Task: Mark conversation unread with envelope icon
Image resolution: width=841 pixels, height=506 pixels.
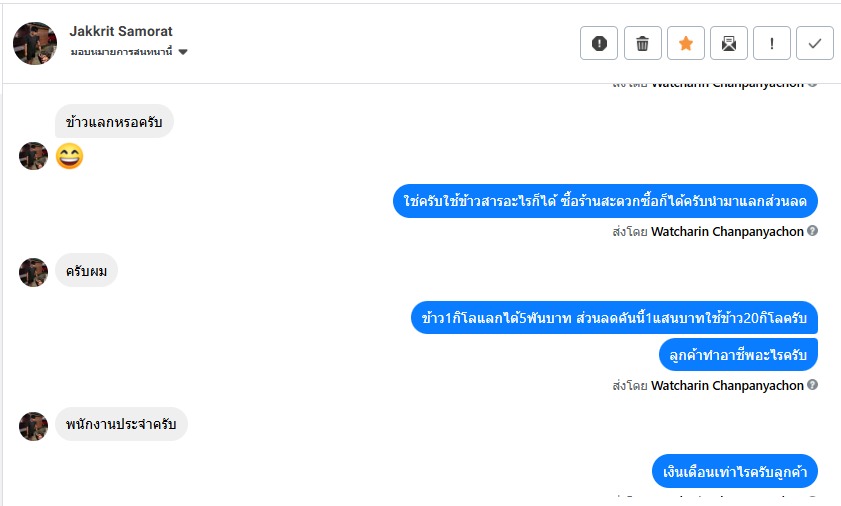Action: click(728, 43)
